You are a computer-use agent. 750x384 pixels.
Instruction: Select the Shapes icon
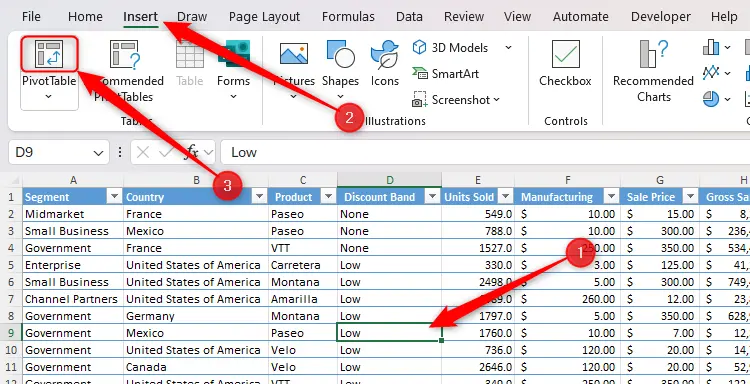tap(340, 54)
